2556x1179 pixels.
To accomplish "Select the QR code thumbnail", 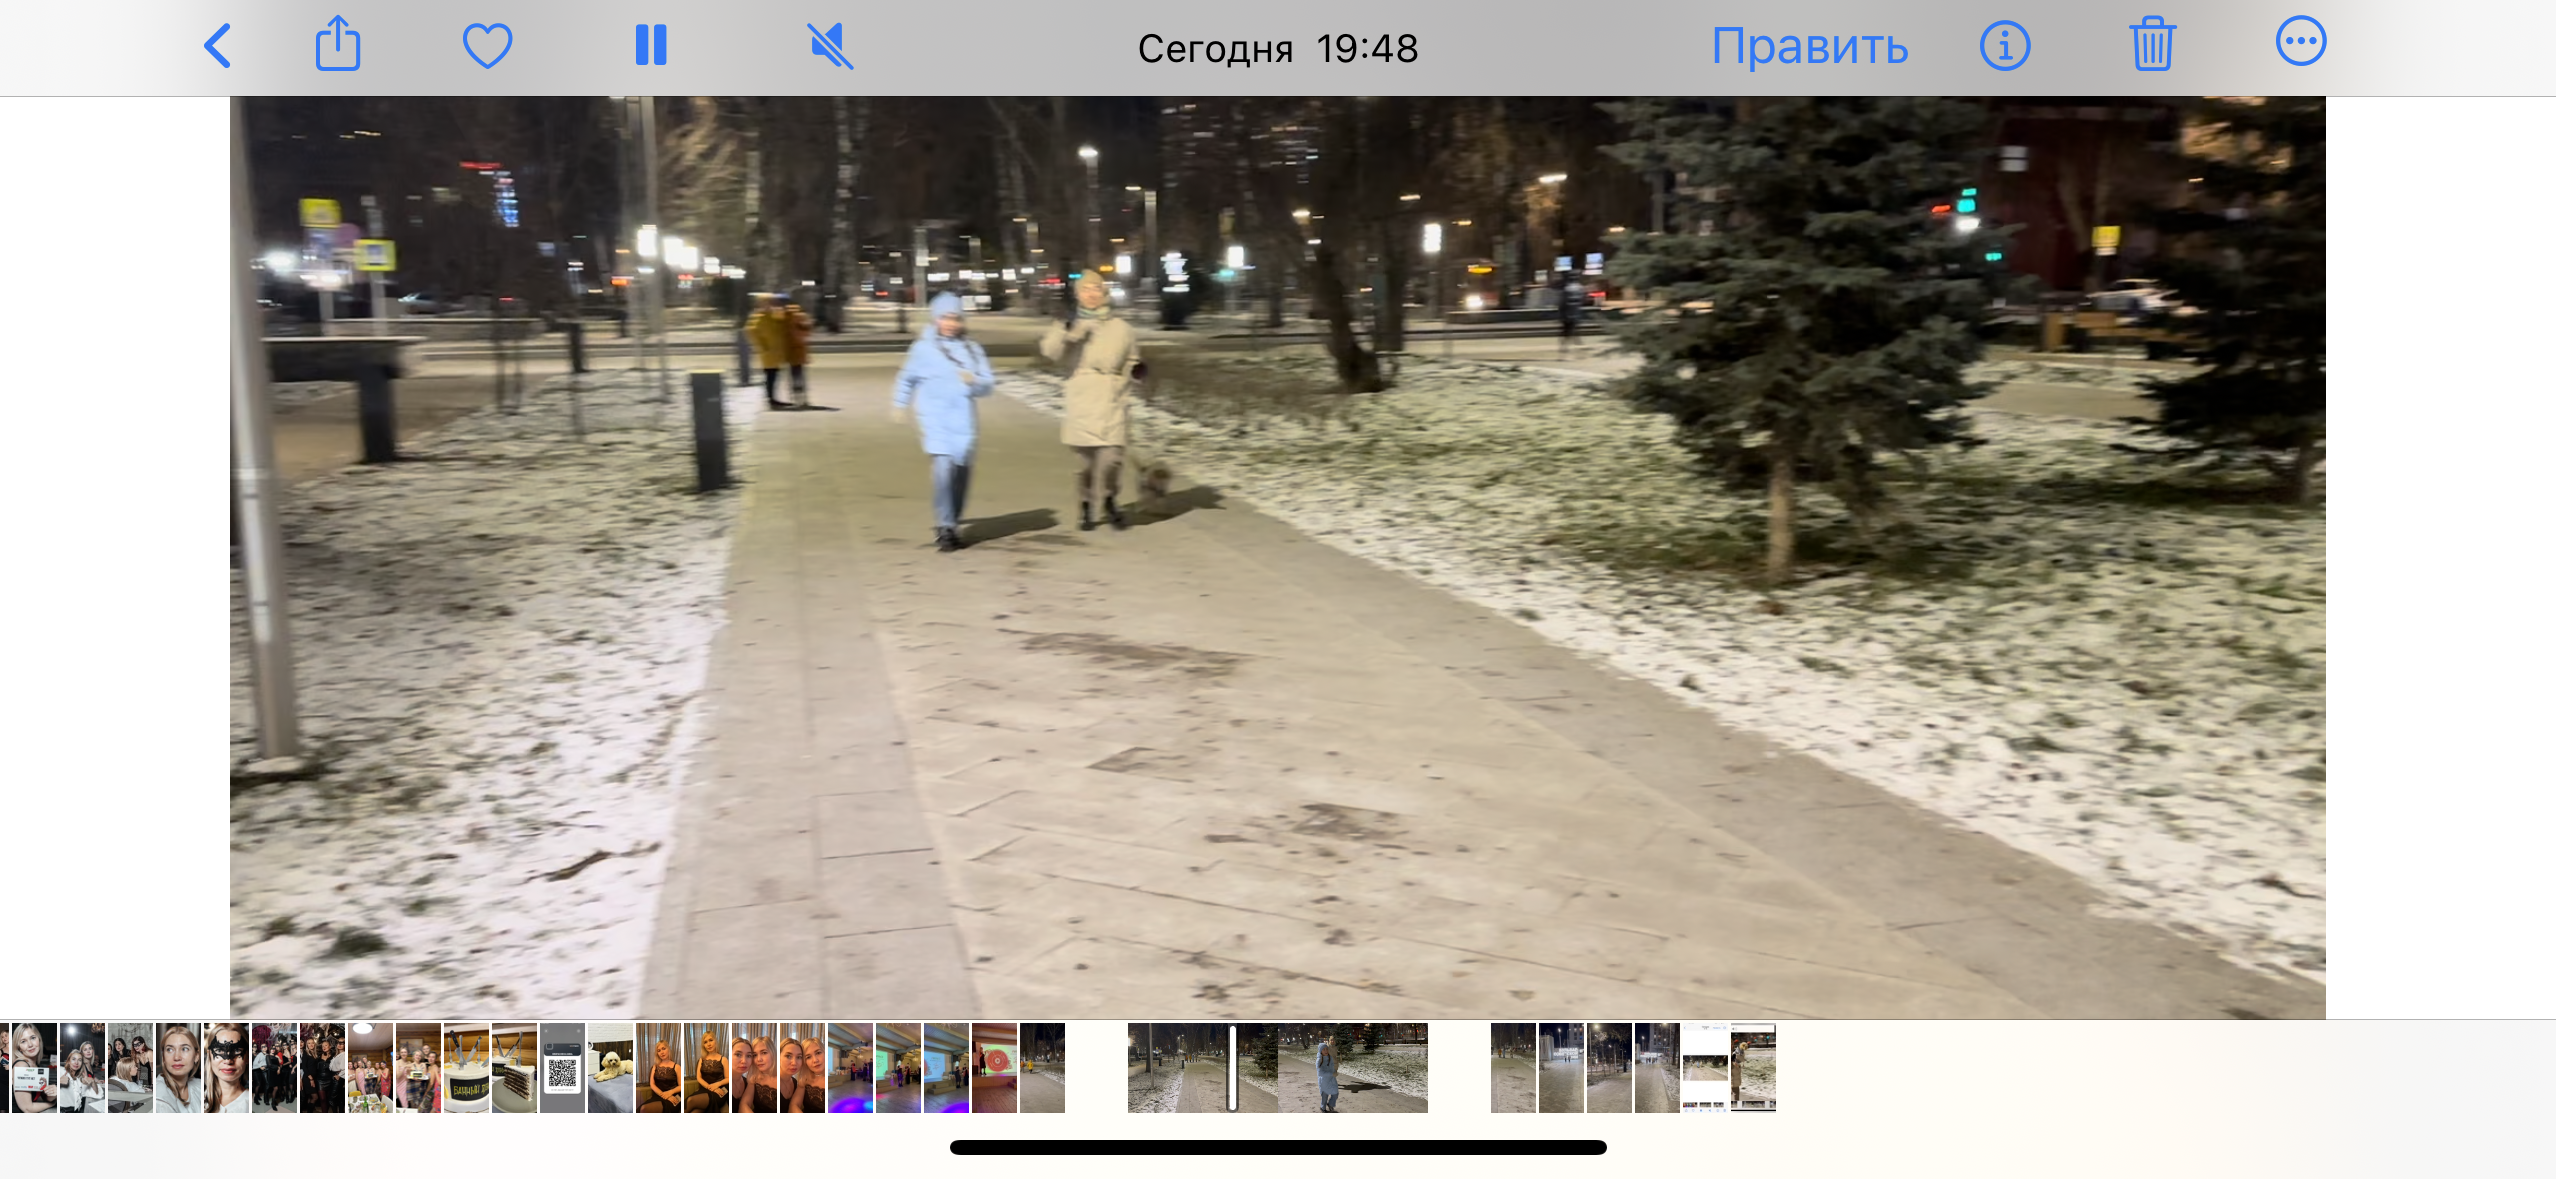I will coord(562,1068).
